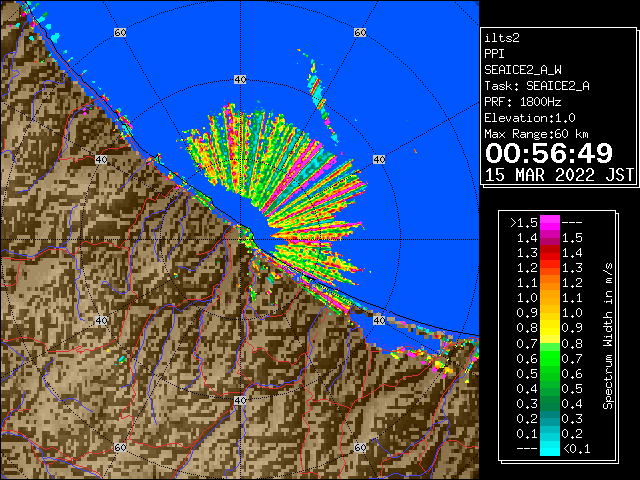Click the "<0.1" legend label
This screenshot has height=480, width=640.
(576, 449)
